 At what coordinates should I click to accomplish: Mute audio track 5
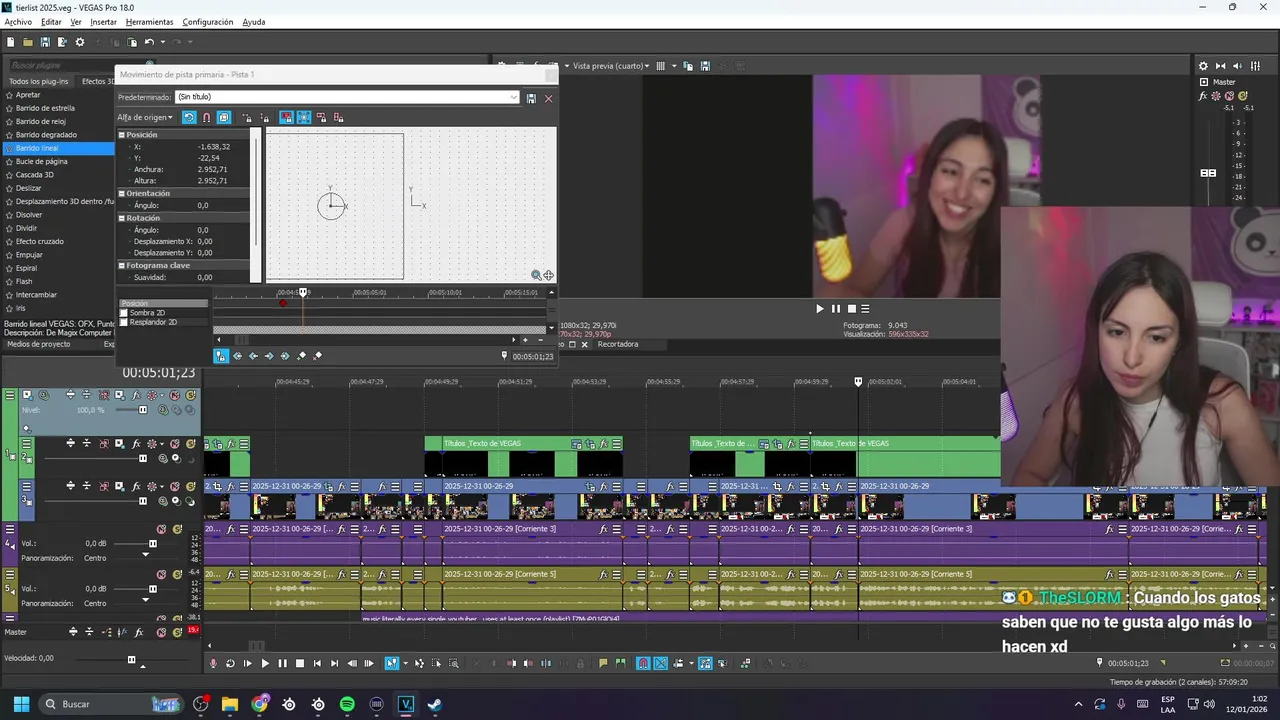(x=161, y=575)
